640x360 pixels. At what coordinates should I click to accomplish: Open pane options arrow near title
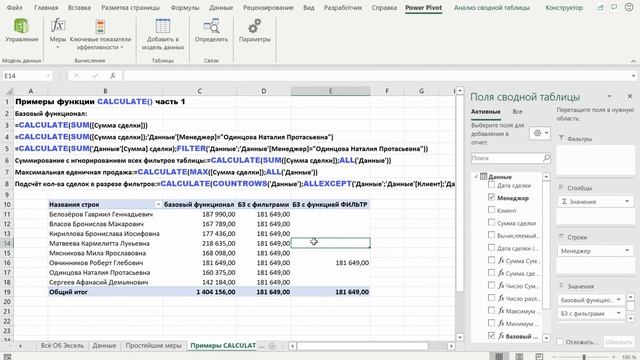click(609, 96)
